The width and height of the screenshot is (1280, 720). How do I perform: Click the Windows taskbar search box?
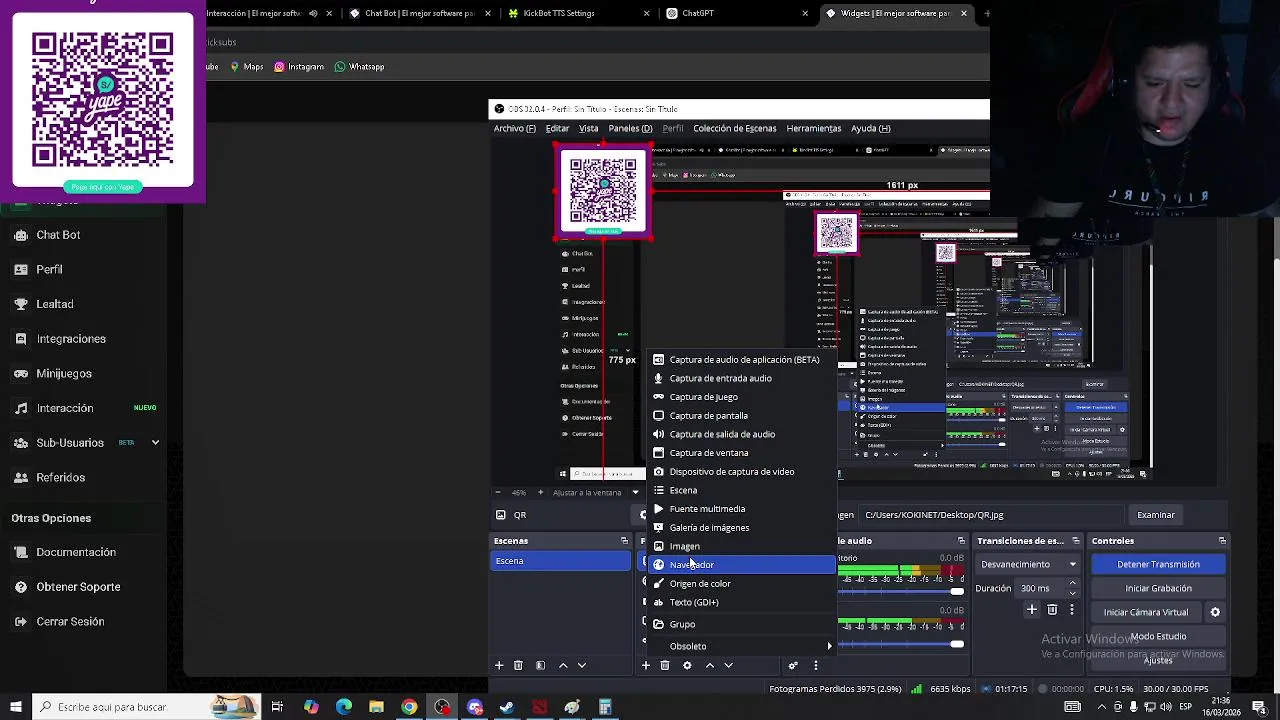coord(146,707)
